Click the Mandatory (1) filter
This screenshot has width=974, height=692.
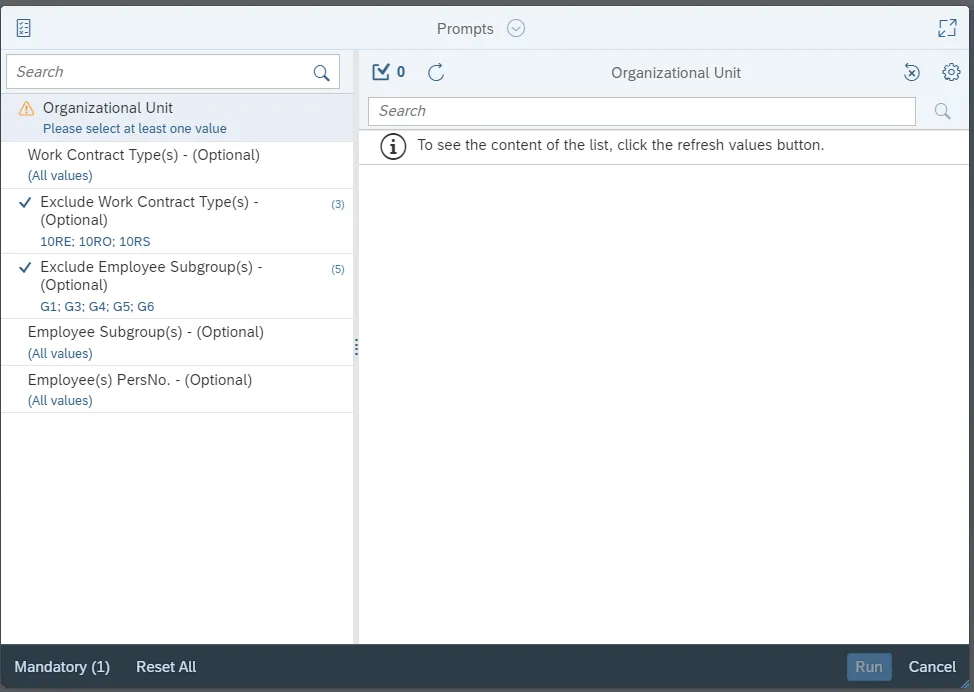pyautogui.click(x=62, y=667)
